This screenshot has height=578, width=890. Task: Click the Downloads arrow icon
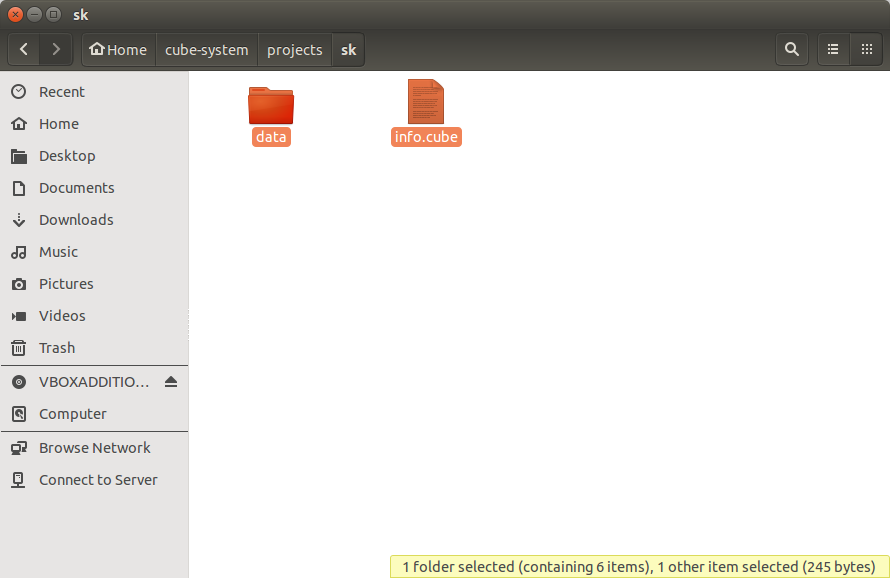click(x=19, y=220)
